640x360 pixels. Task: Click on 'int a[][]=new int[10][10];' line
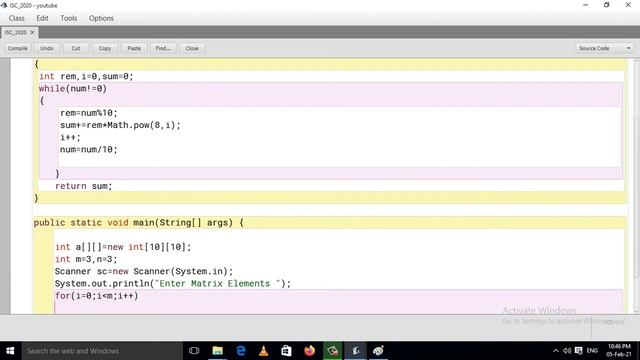tap(123, 247)
